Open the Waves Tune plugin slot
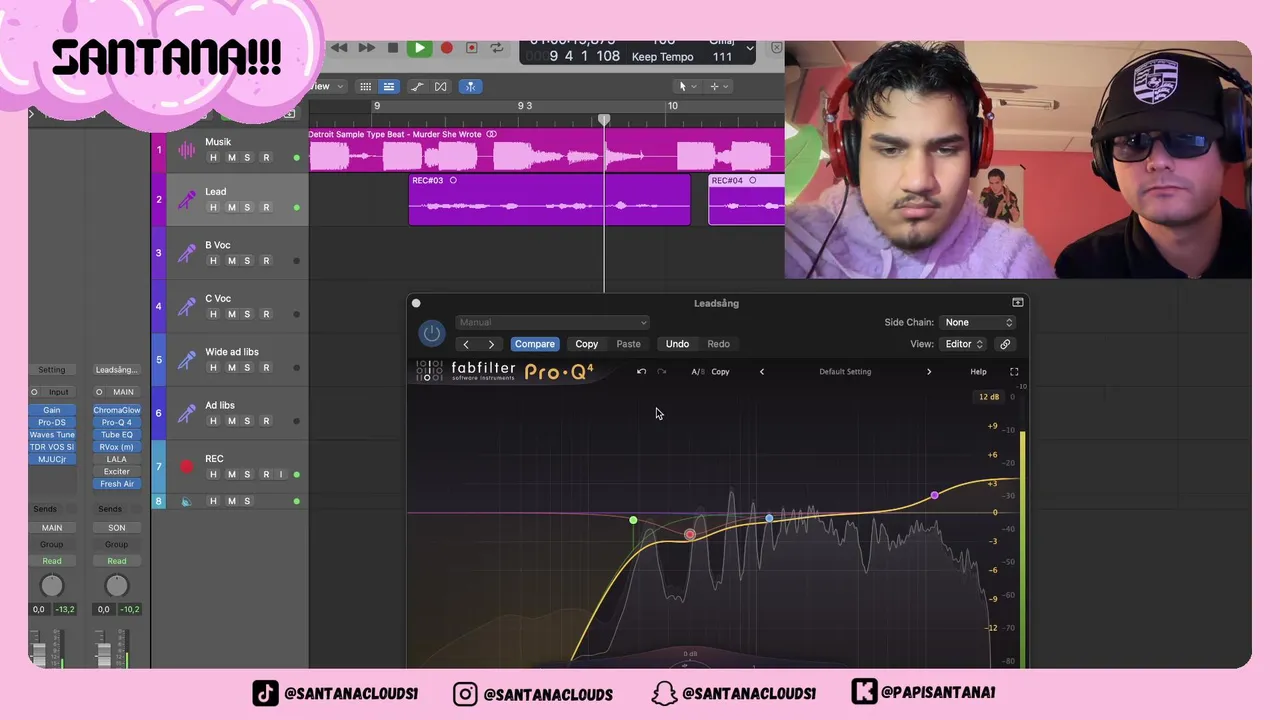 click(x=52, y=435)
